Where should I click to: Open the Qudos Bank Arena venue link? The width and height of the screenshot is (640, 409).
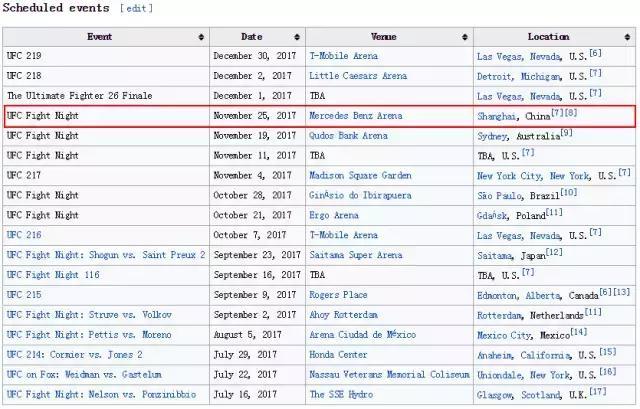tap(348, 136)
